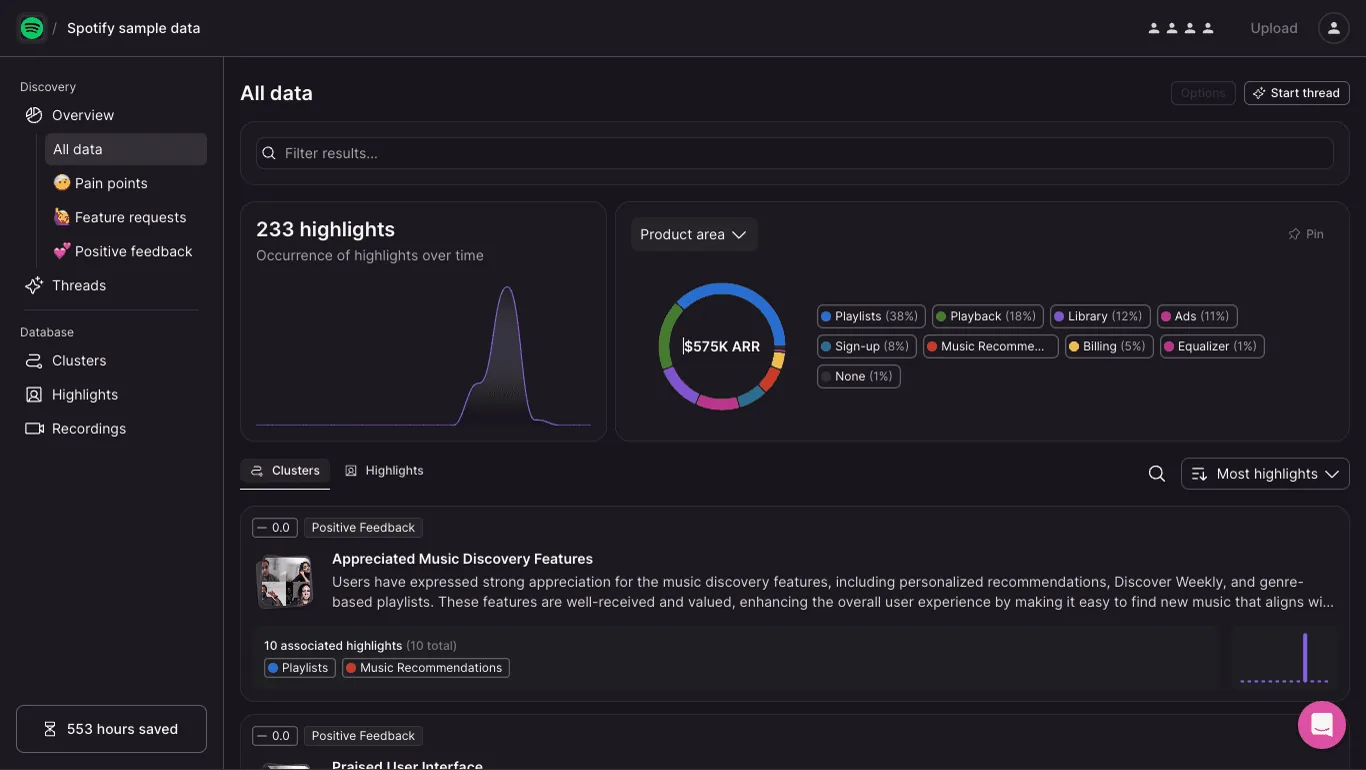Open Positive feedback view
Viewport: 1366px width, 770px height.
(126, 251)
